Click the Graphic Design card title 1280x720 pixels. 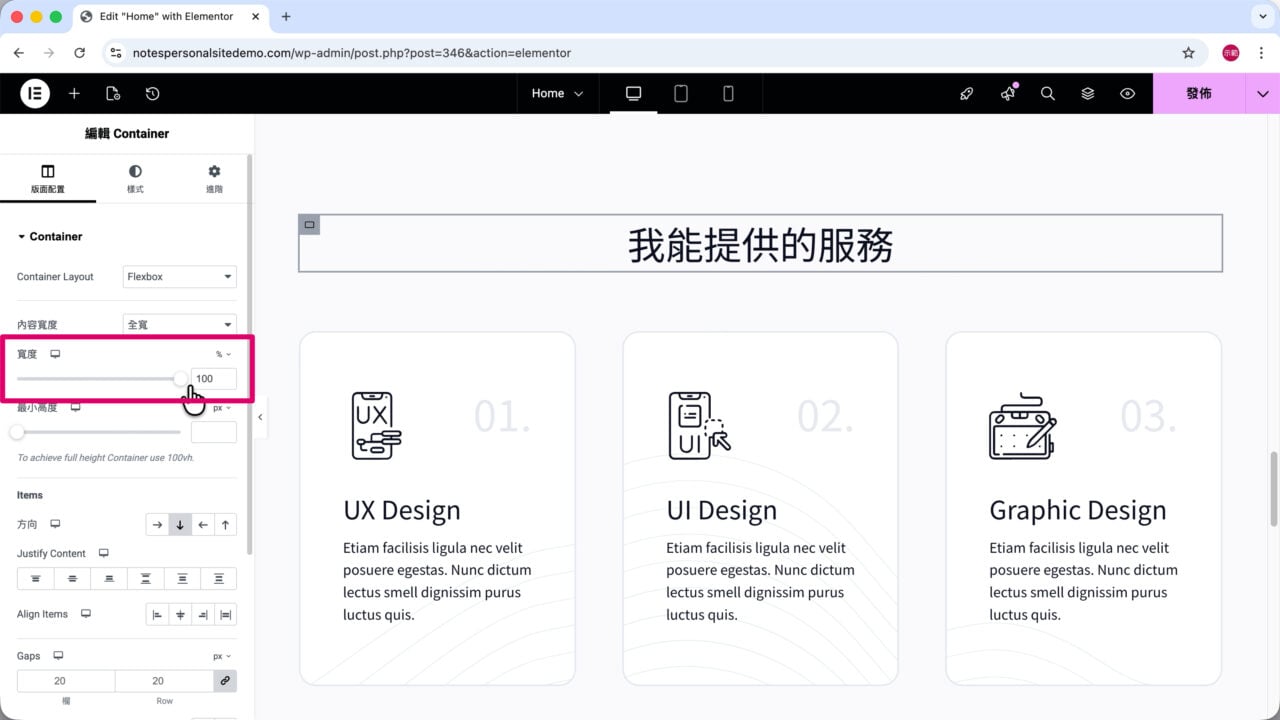pos(1078,510)
